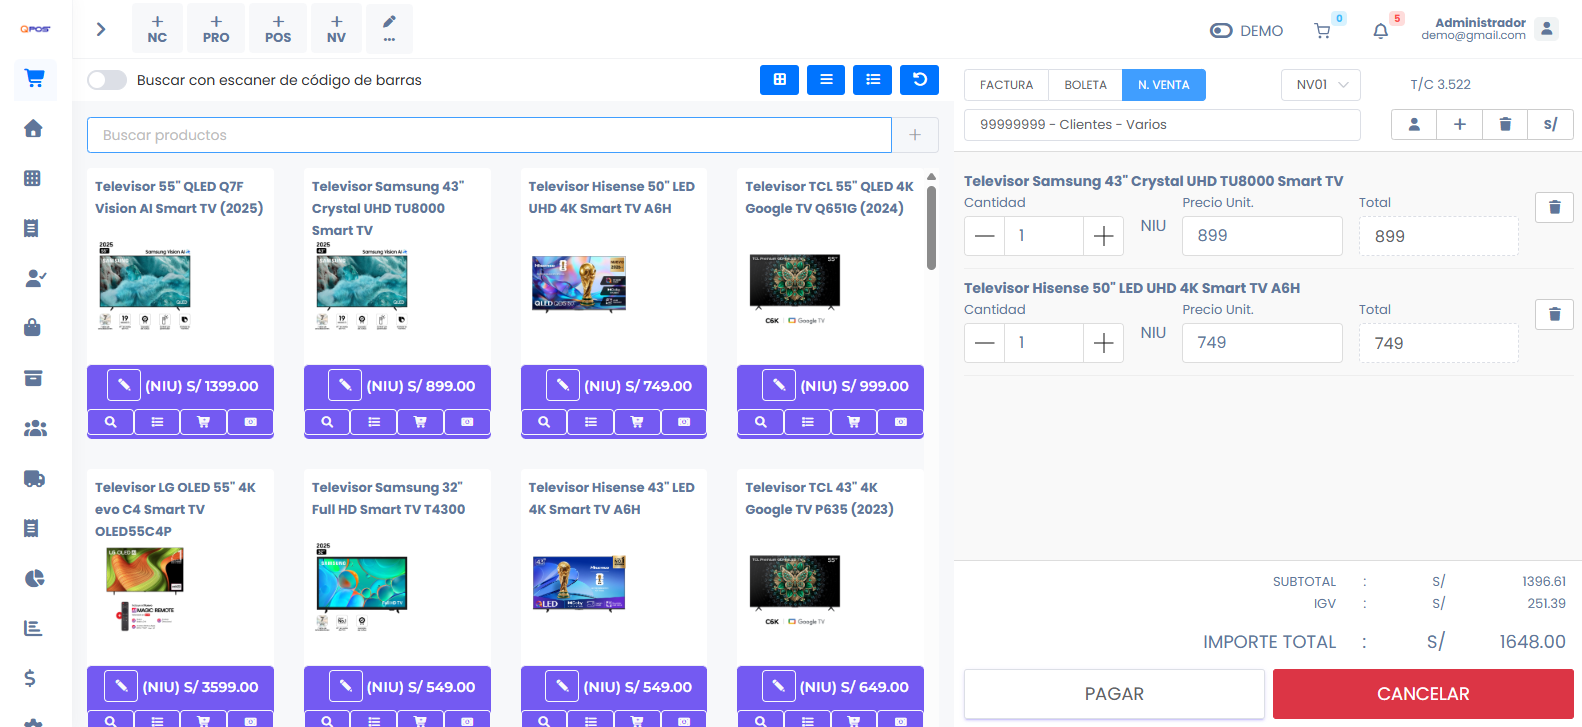Open the shopping bag icon in the sidebar
Screen dimensions: 1582x727
pyautogui.click(x=33, y=327)
